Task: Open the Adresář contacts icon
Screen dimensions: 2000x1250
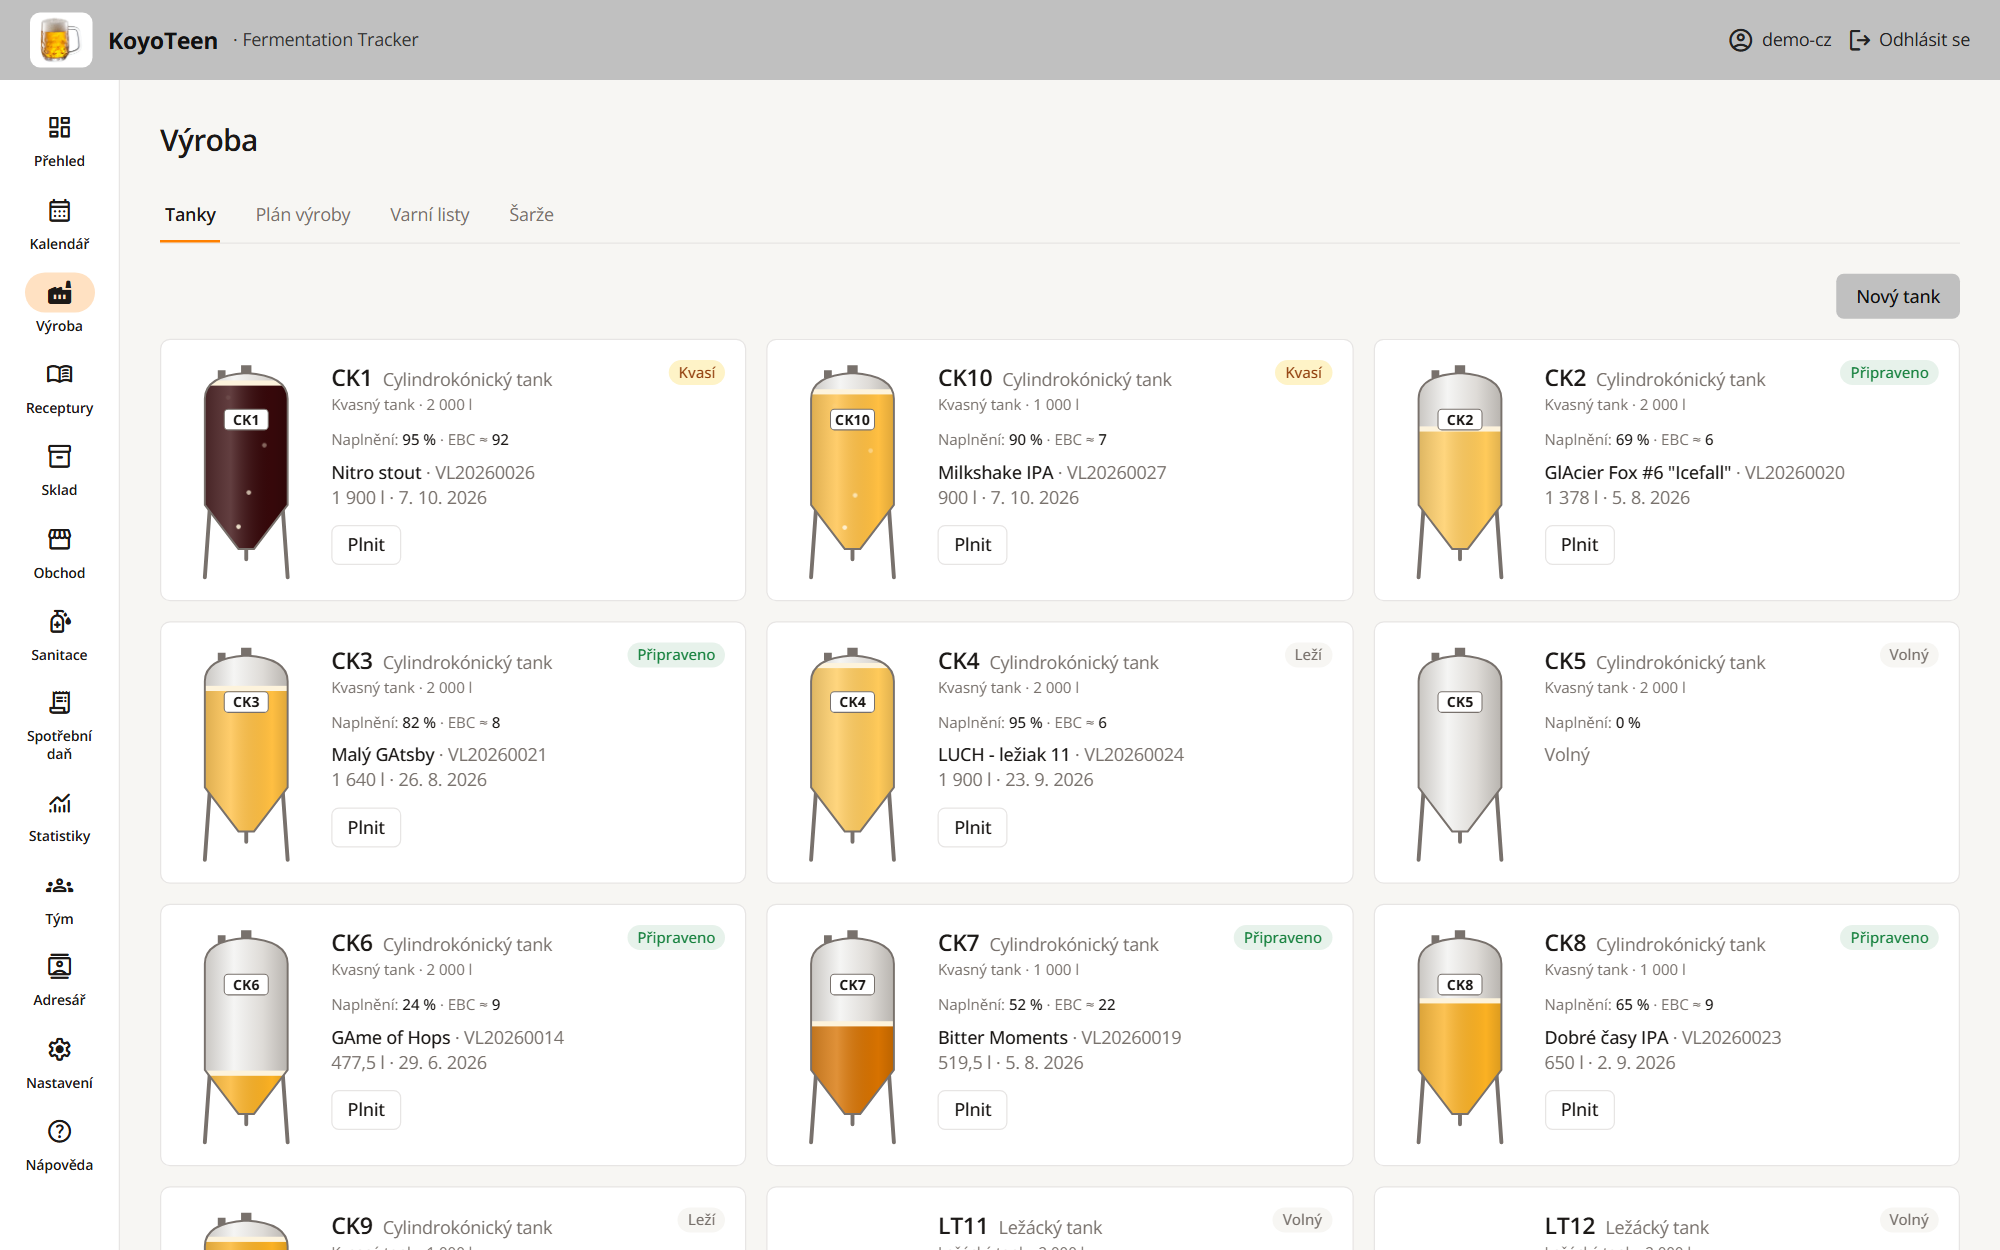Action: click(59, 967)
